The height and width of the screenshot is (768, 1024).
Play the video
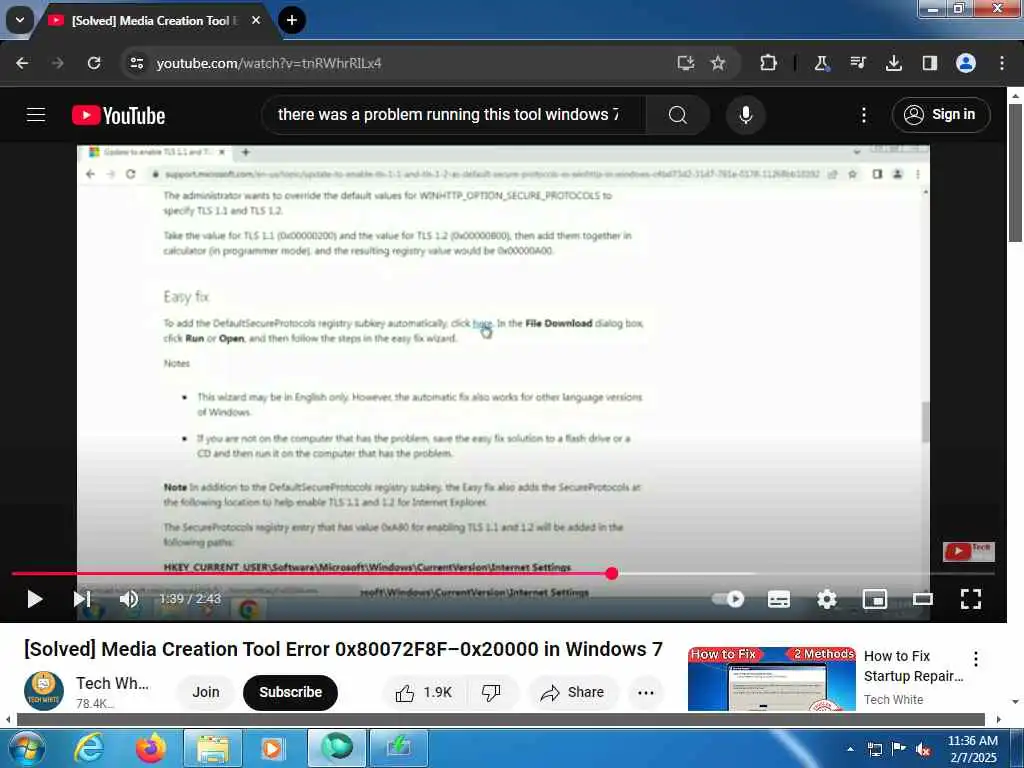click(35, 599)
